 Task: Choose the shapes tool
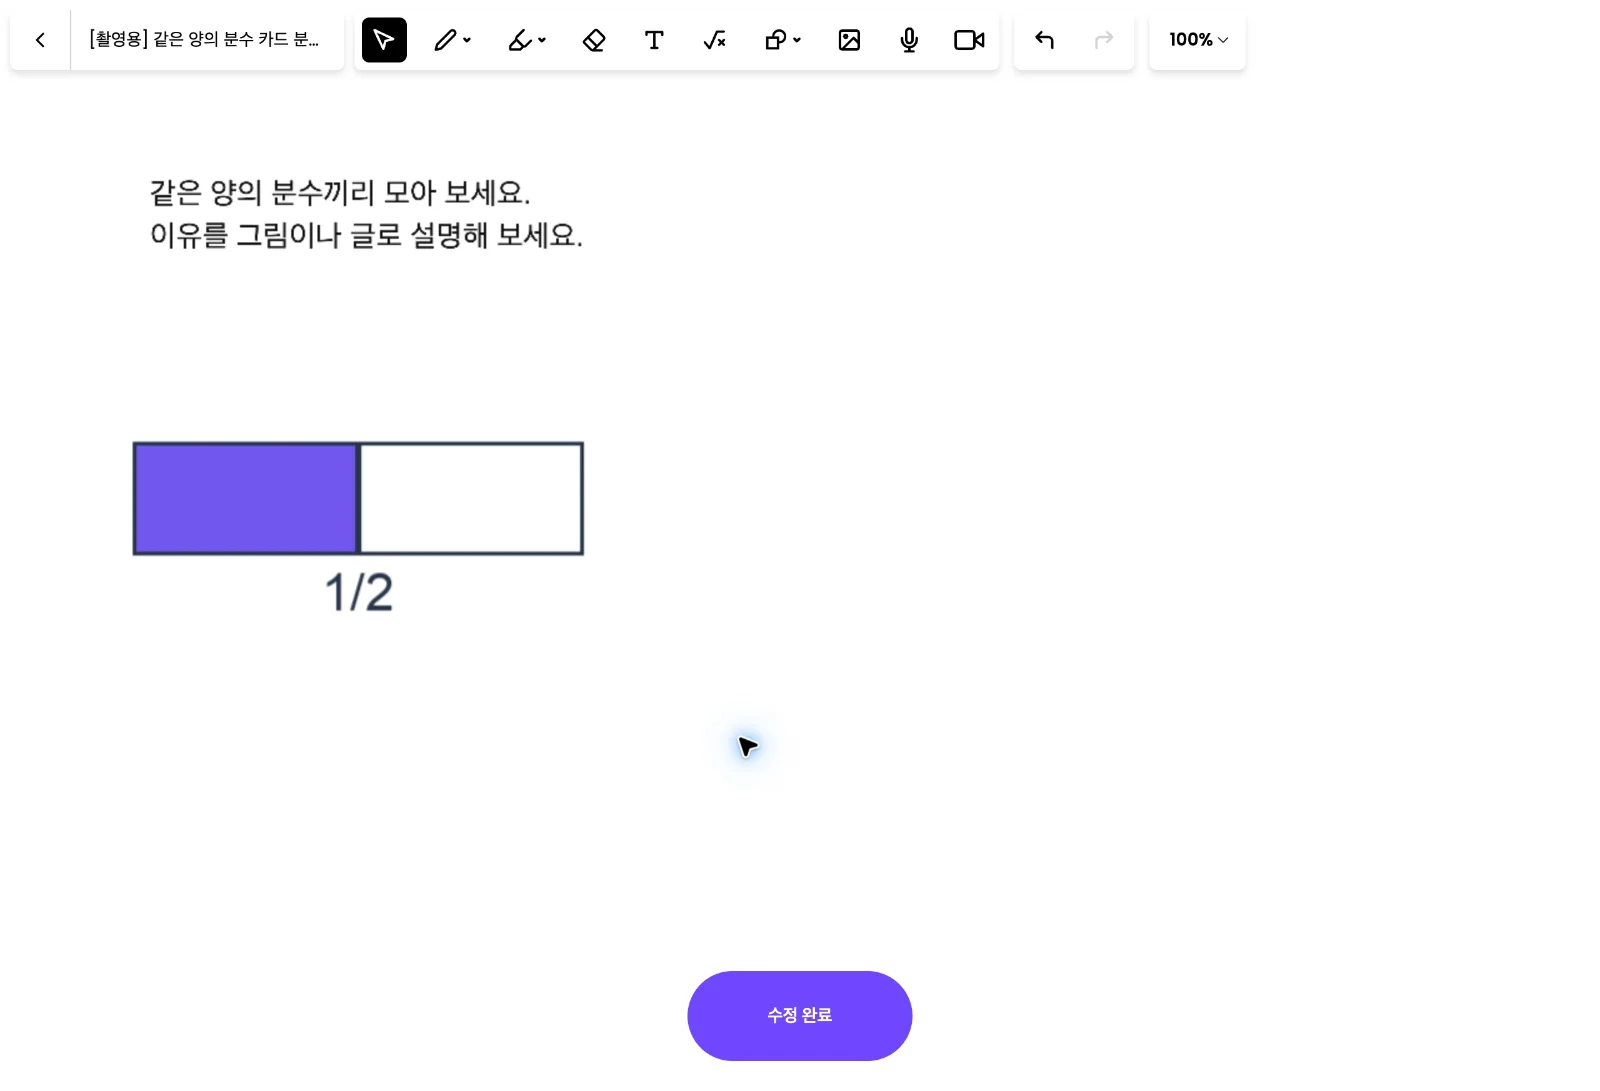(x=775, y=40)
